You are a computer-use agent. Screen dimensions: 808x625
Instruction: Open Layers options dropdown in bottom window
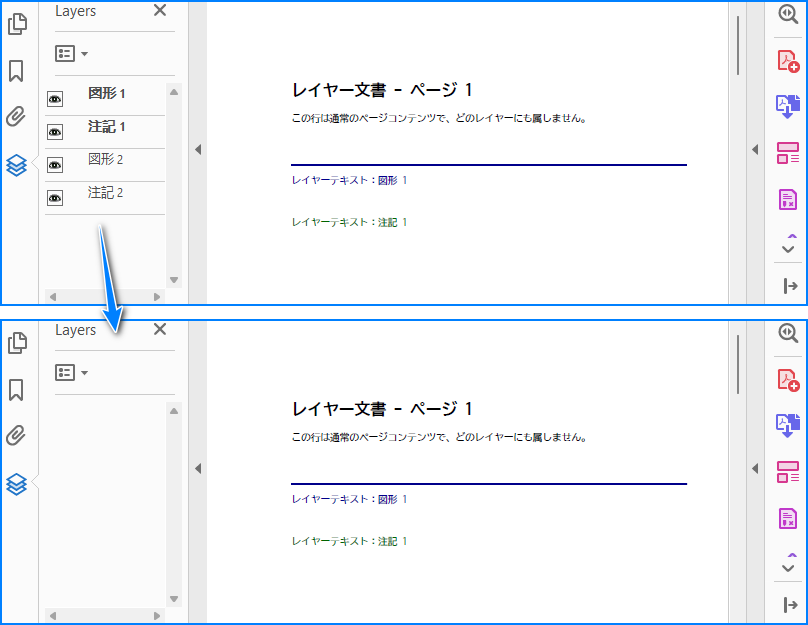point(71,373)
